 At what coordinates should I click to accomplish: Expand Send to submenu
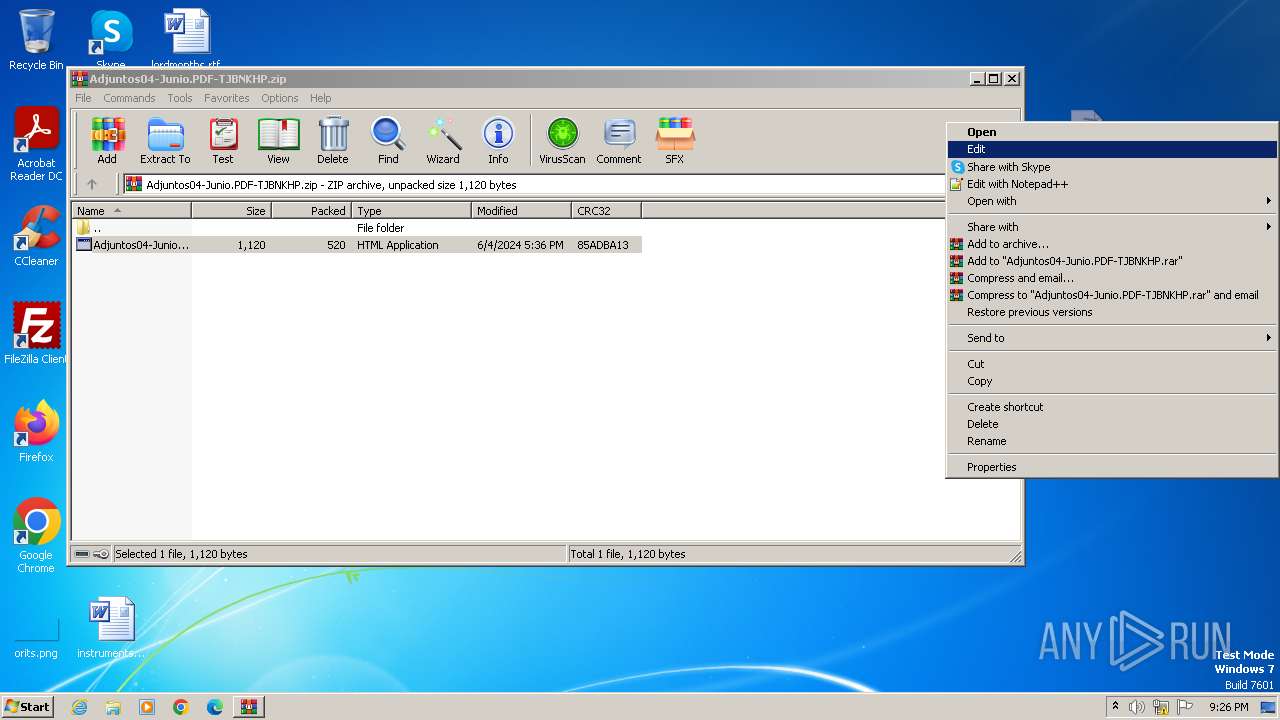coord(1111,338)
